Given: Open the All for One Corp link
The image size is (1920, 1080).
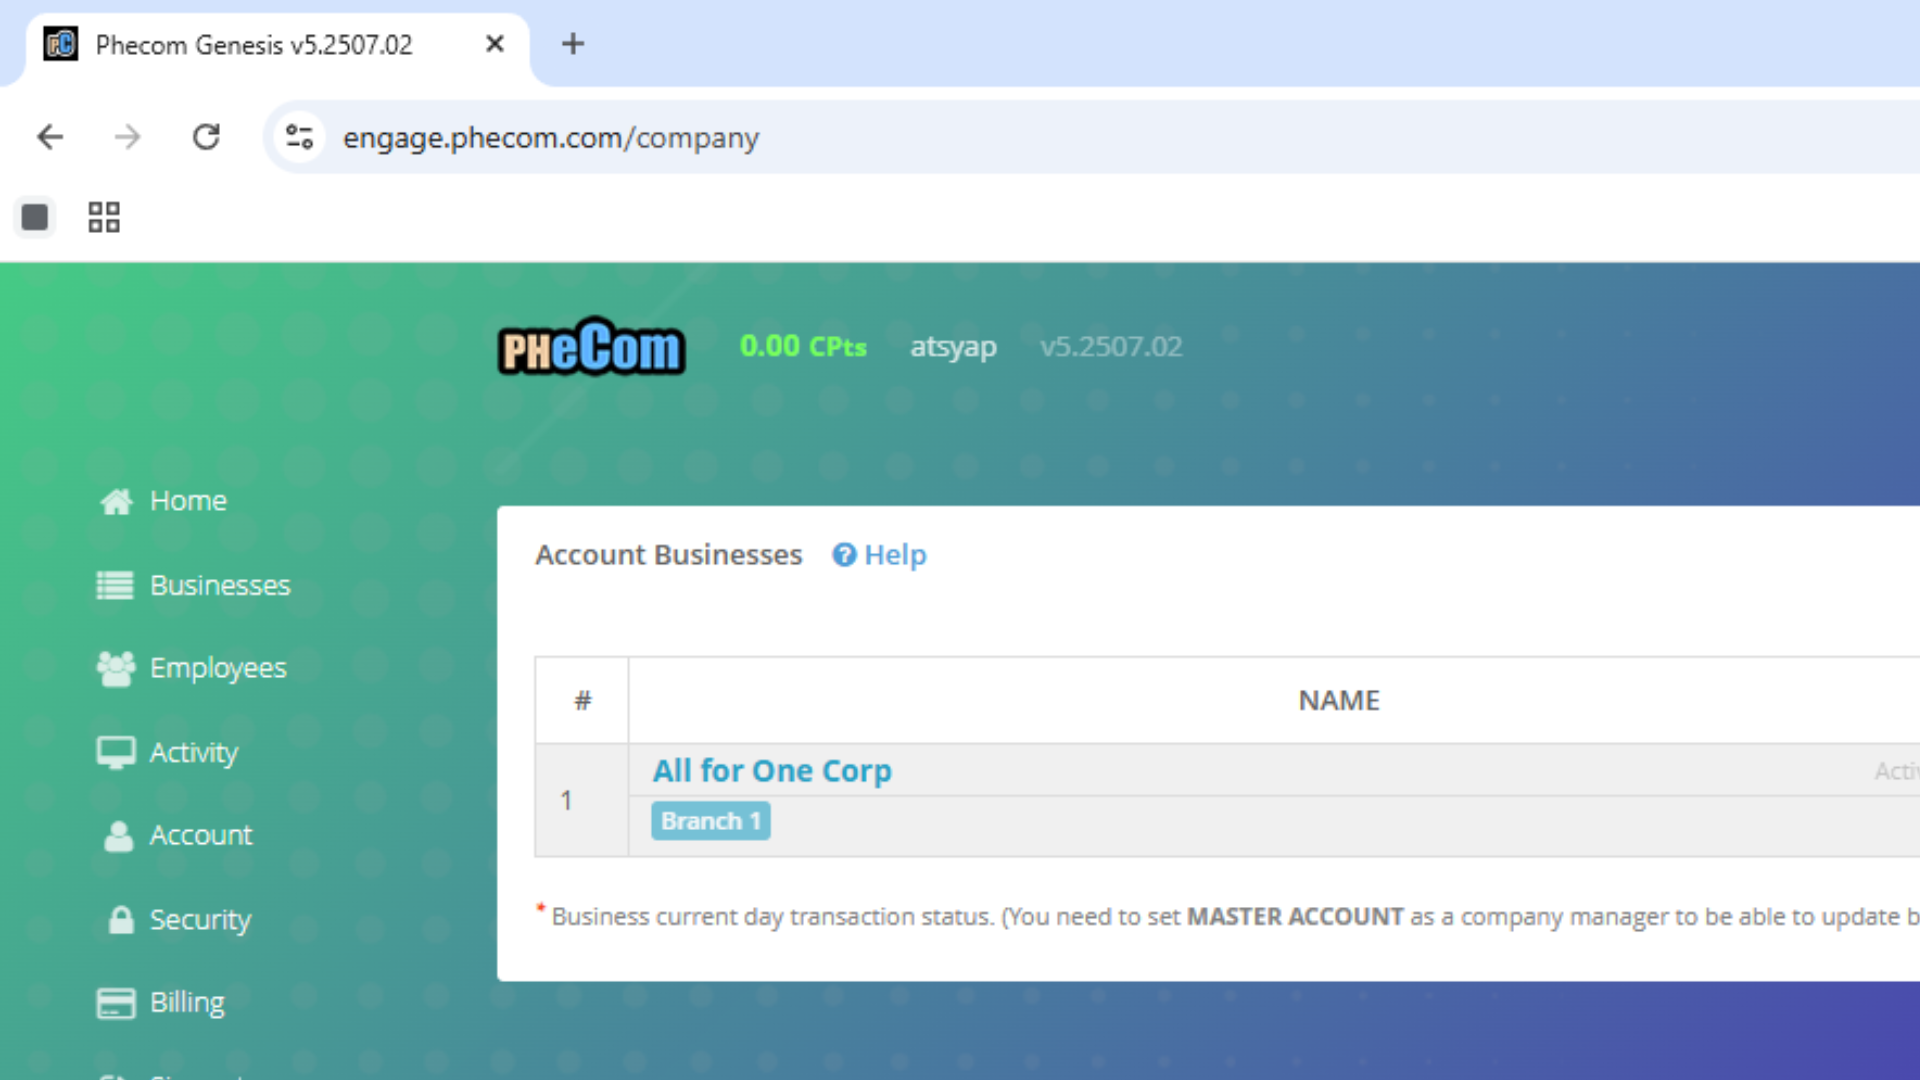Looking at the screenshot, I should tap(772, 771).
